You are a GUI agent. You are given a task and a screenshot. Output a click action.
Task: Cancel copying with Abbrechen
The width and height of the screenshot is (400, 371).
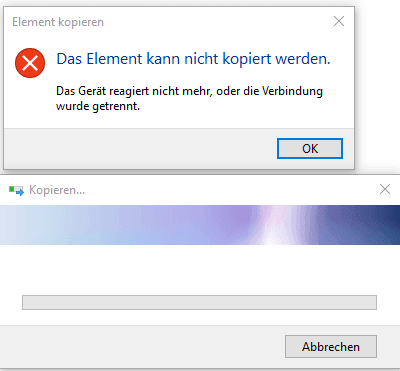(331, 347)
